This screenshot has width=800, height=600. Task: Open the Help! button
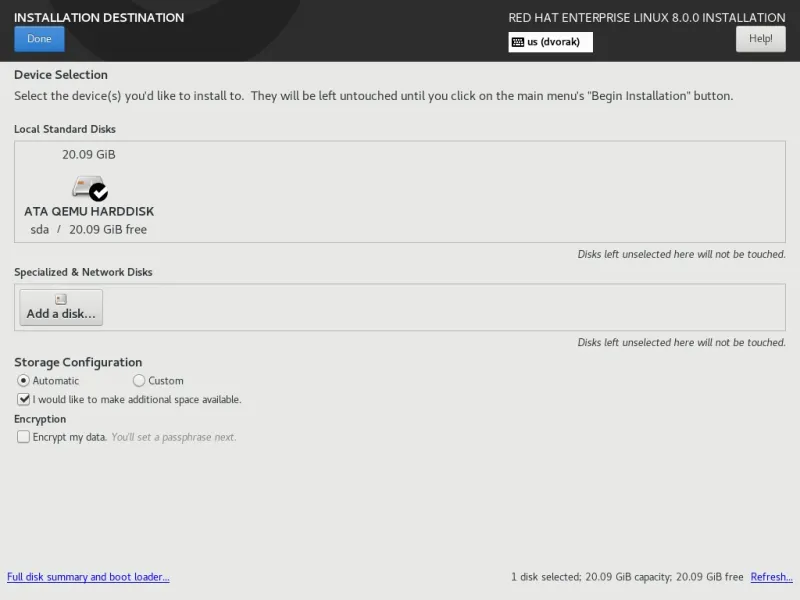tap(760, 39)
